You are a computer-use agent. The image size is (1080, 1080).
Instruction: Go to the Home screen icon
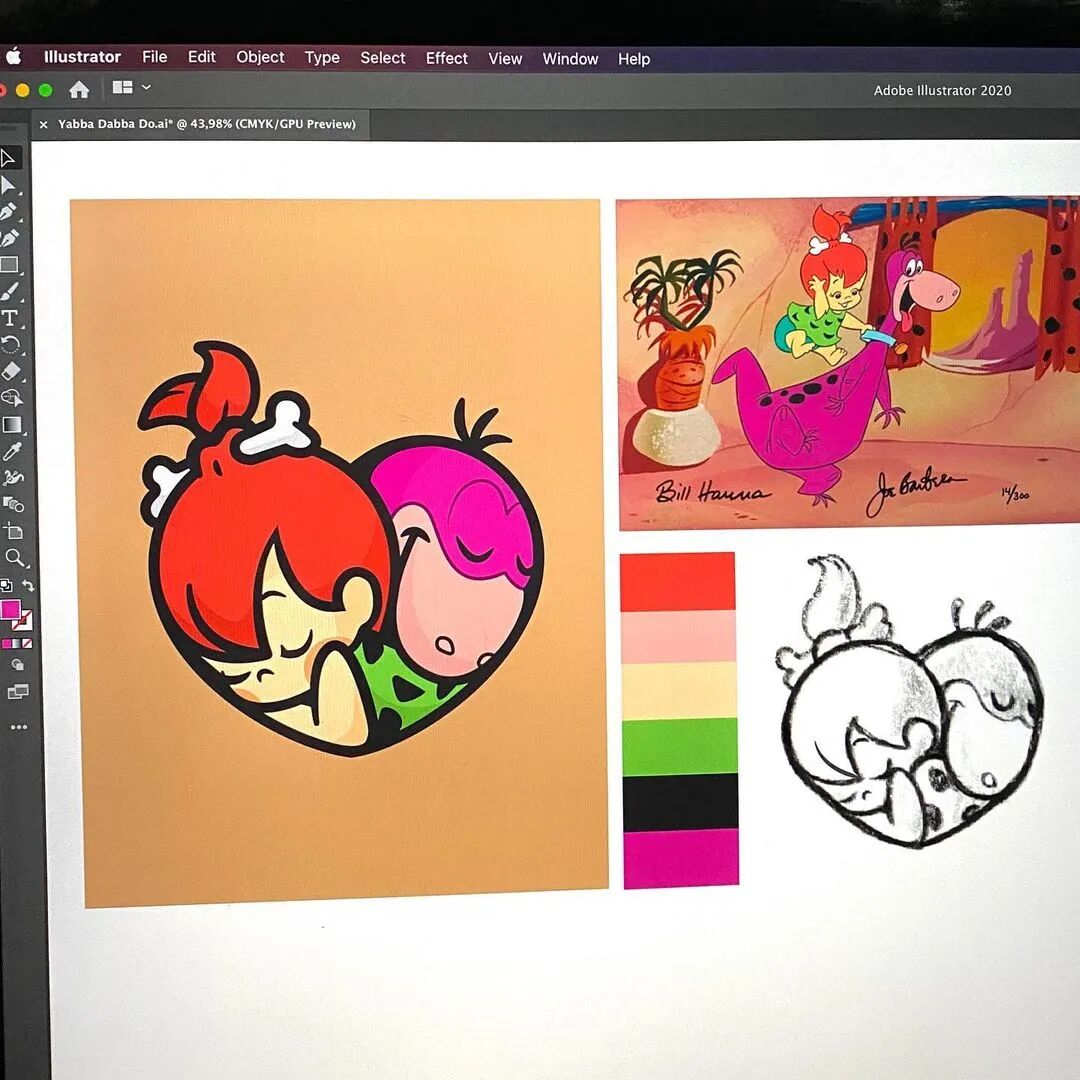click(79, 89)
